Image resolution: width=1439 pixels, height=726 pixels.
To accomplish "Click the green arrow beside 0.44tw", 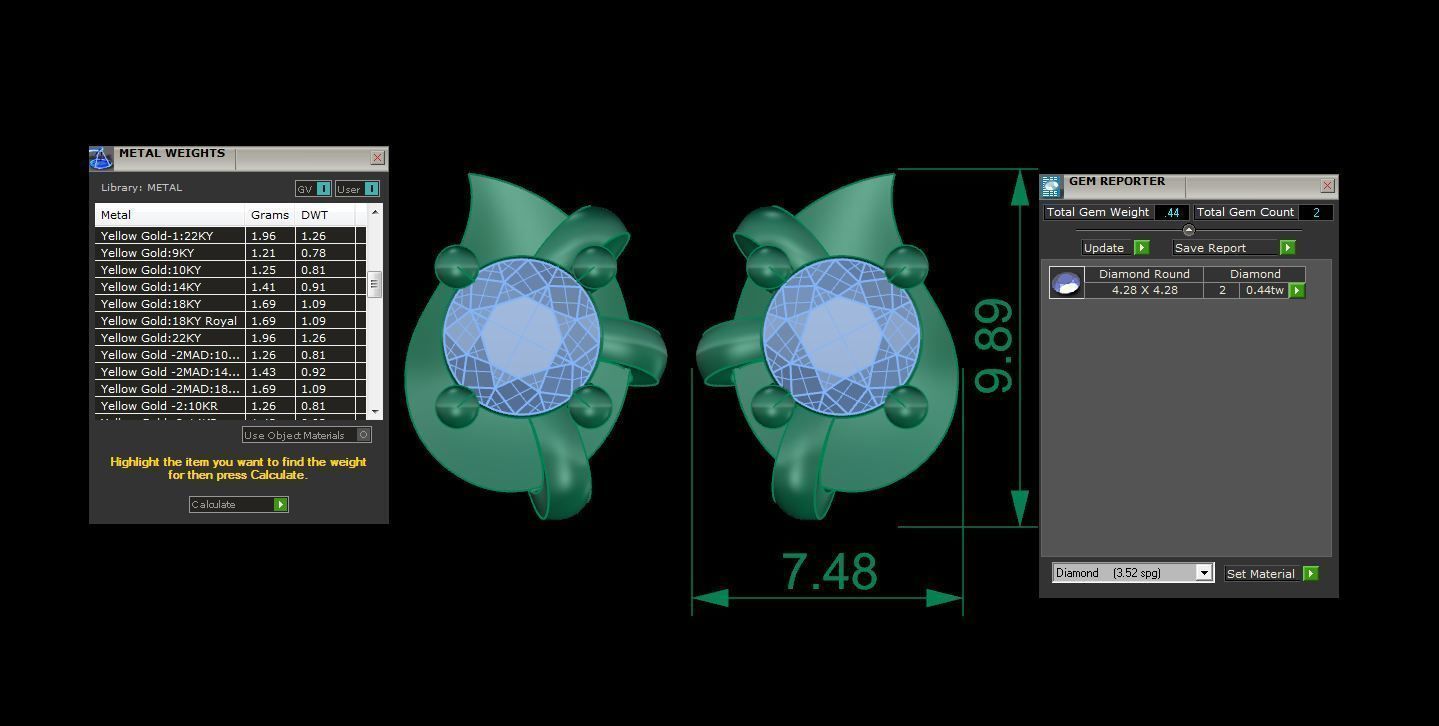I will pyautogui.click(x=1297, y=290).
